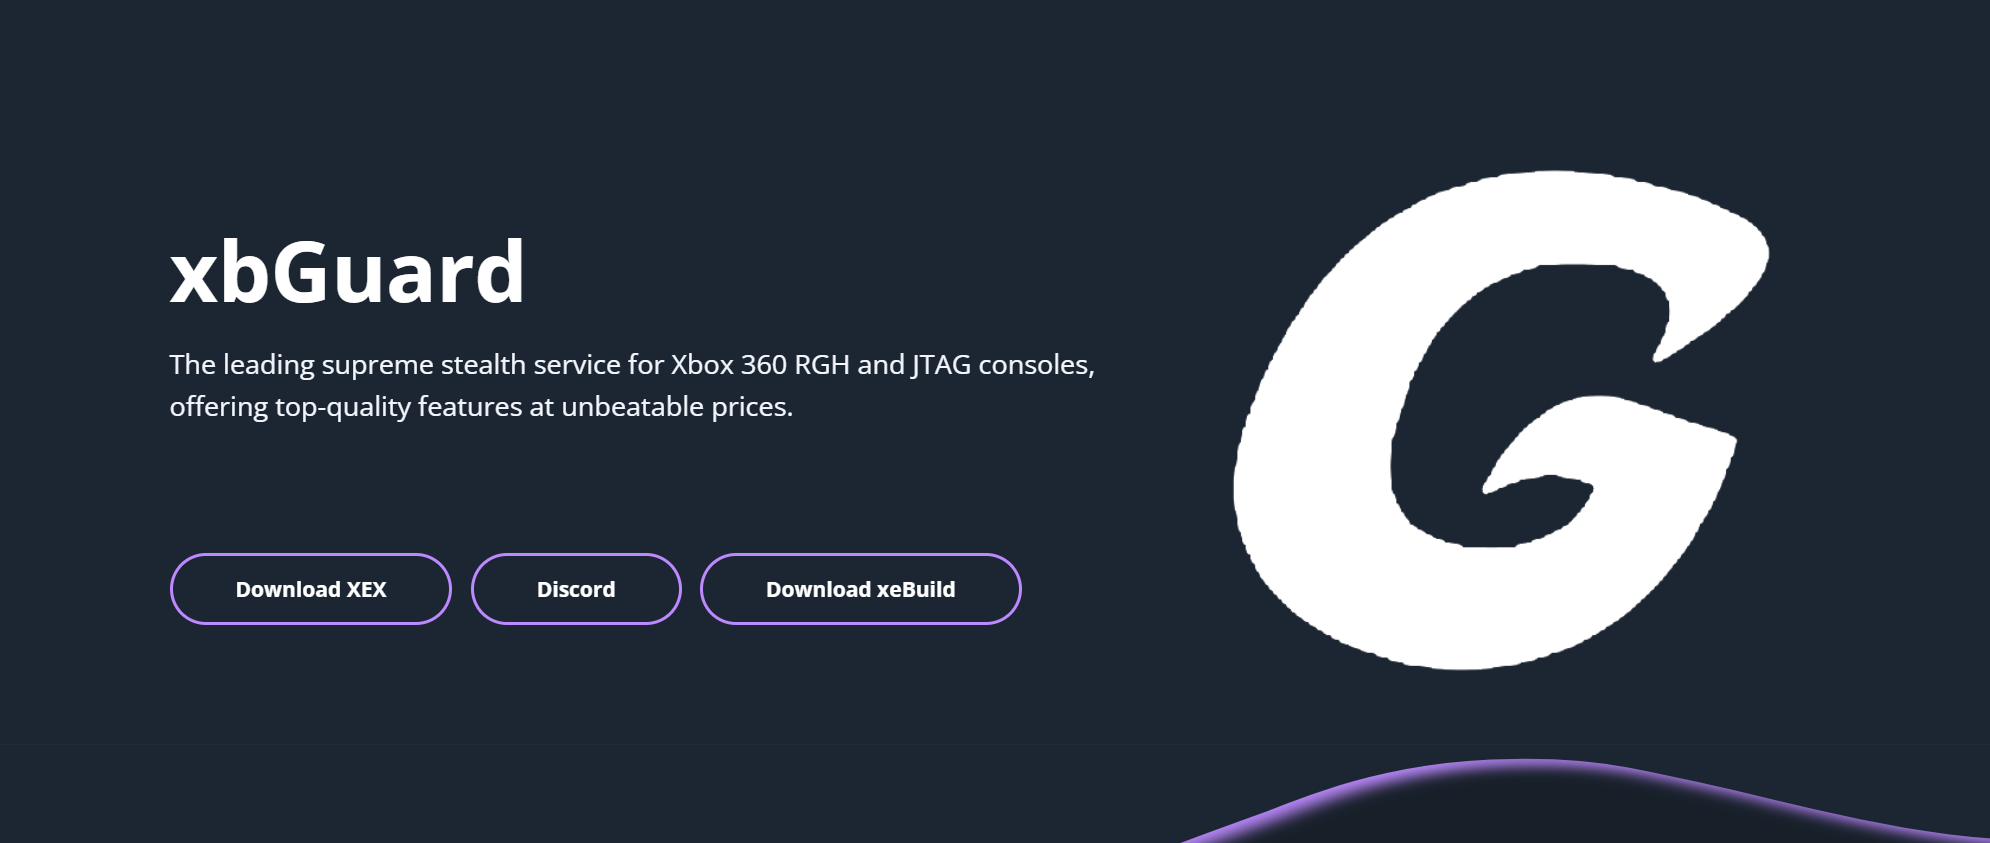Viewport: 1990px width, 843px height.
Task: Click the Download XEX button
Action: click(x=310, y=589)
